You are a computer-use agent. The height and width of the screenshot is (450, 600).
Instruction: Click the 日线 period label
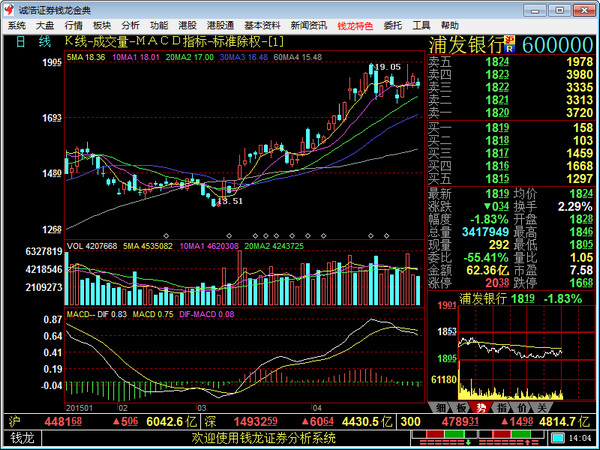[x=33, y=42]
